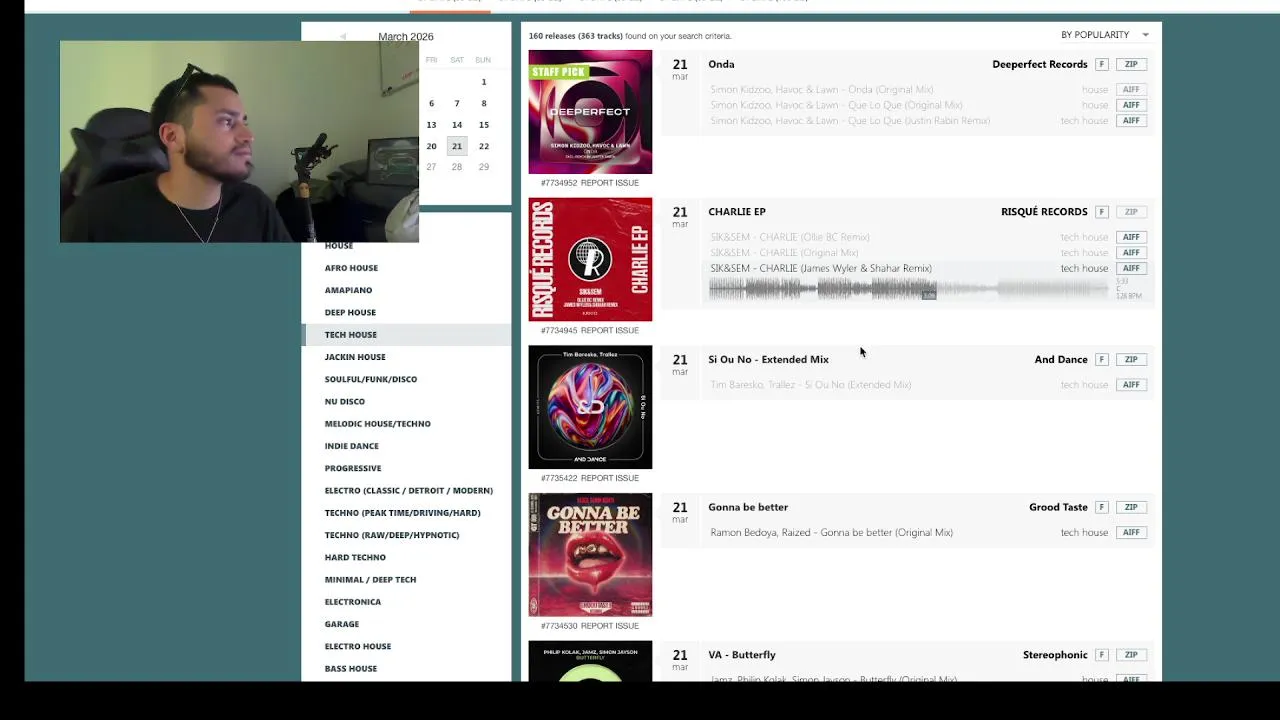Select the MELODIC HOUSE/TECHNO genre
1280x720 pixels.
coord(378,424)
